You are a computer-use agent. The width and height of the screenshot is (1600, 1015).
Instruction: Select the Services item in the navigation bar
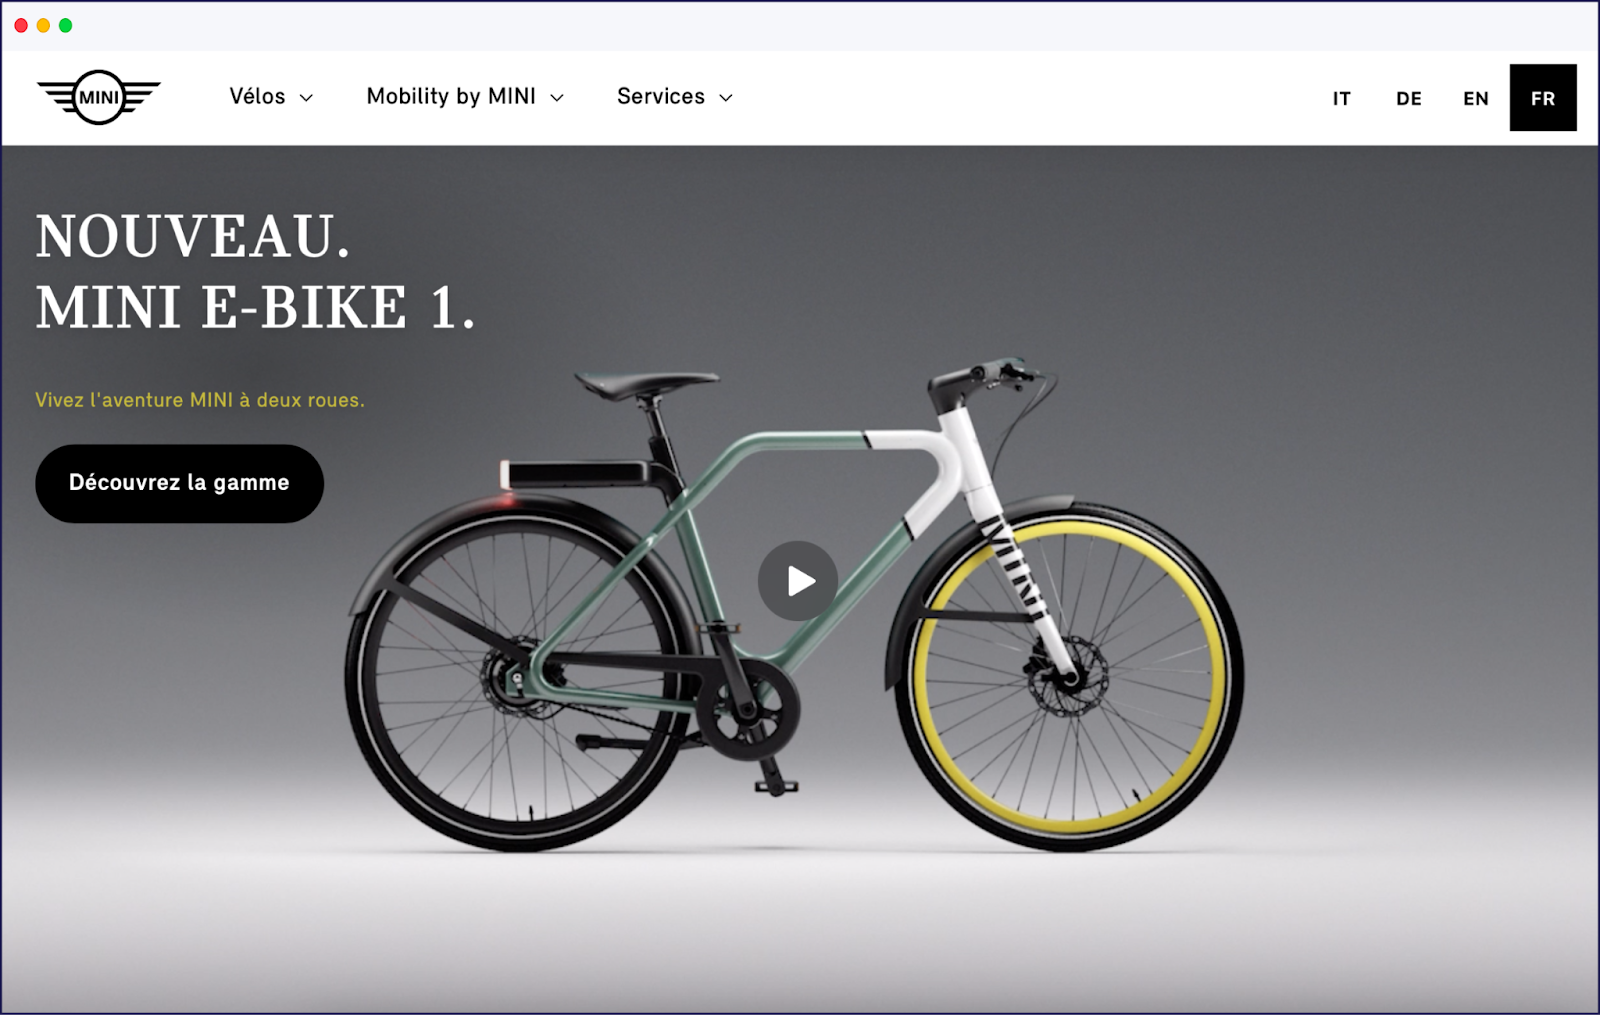661,96
